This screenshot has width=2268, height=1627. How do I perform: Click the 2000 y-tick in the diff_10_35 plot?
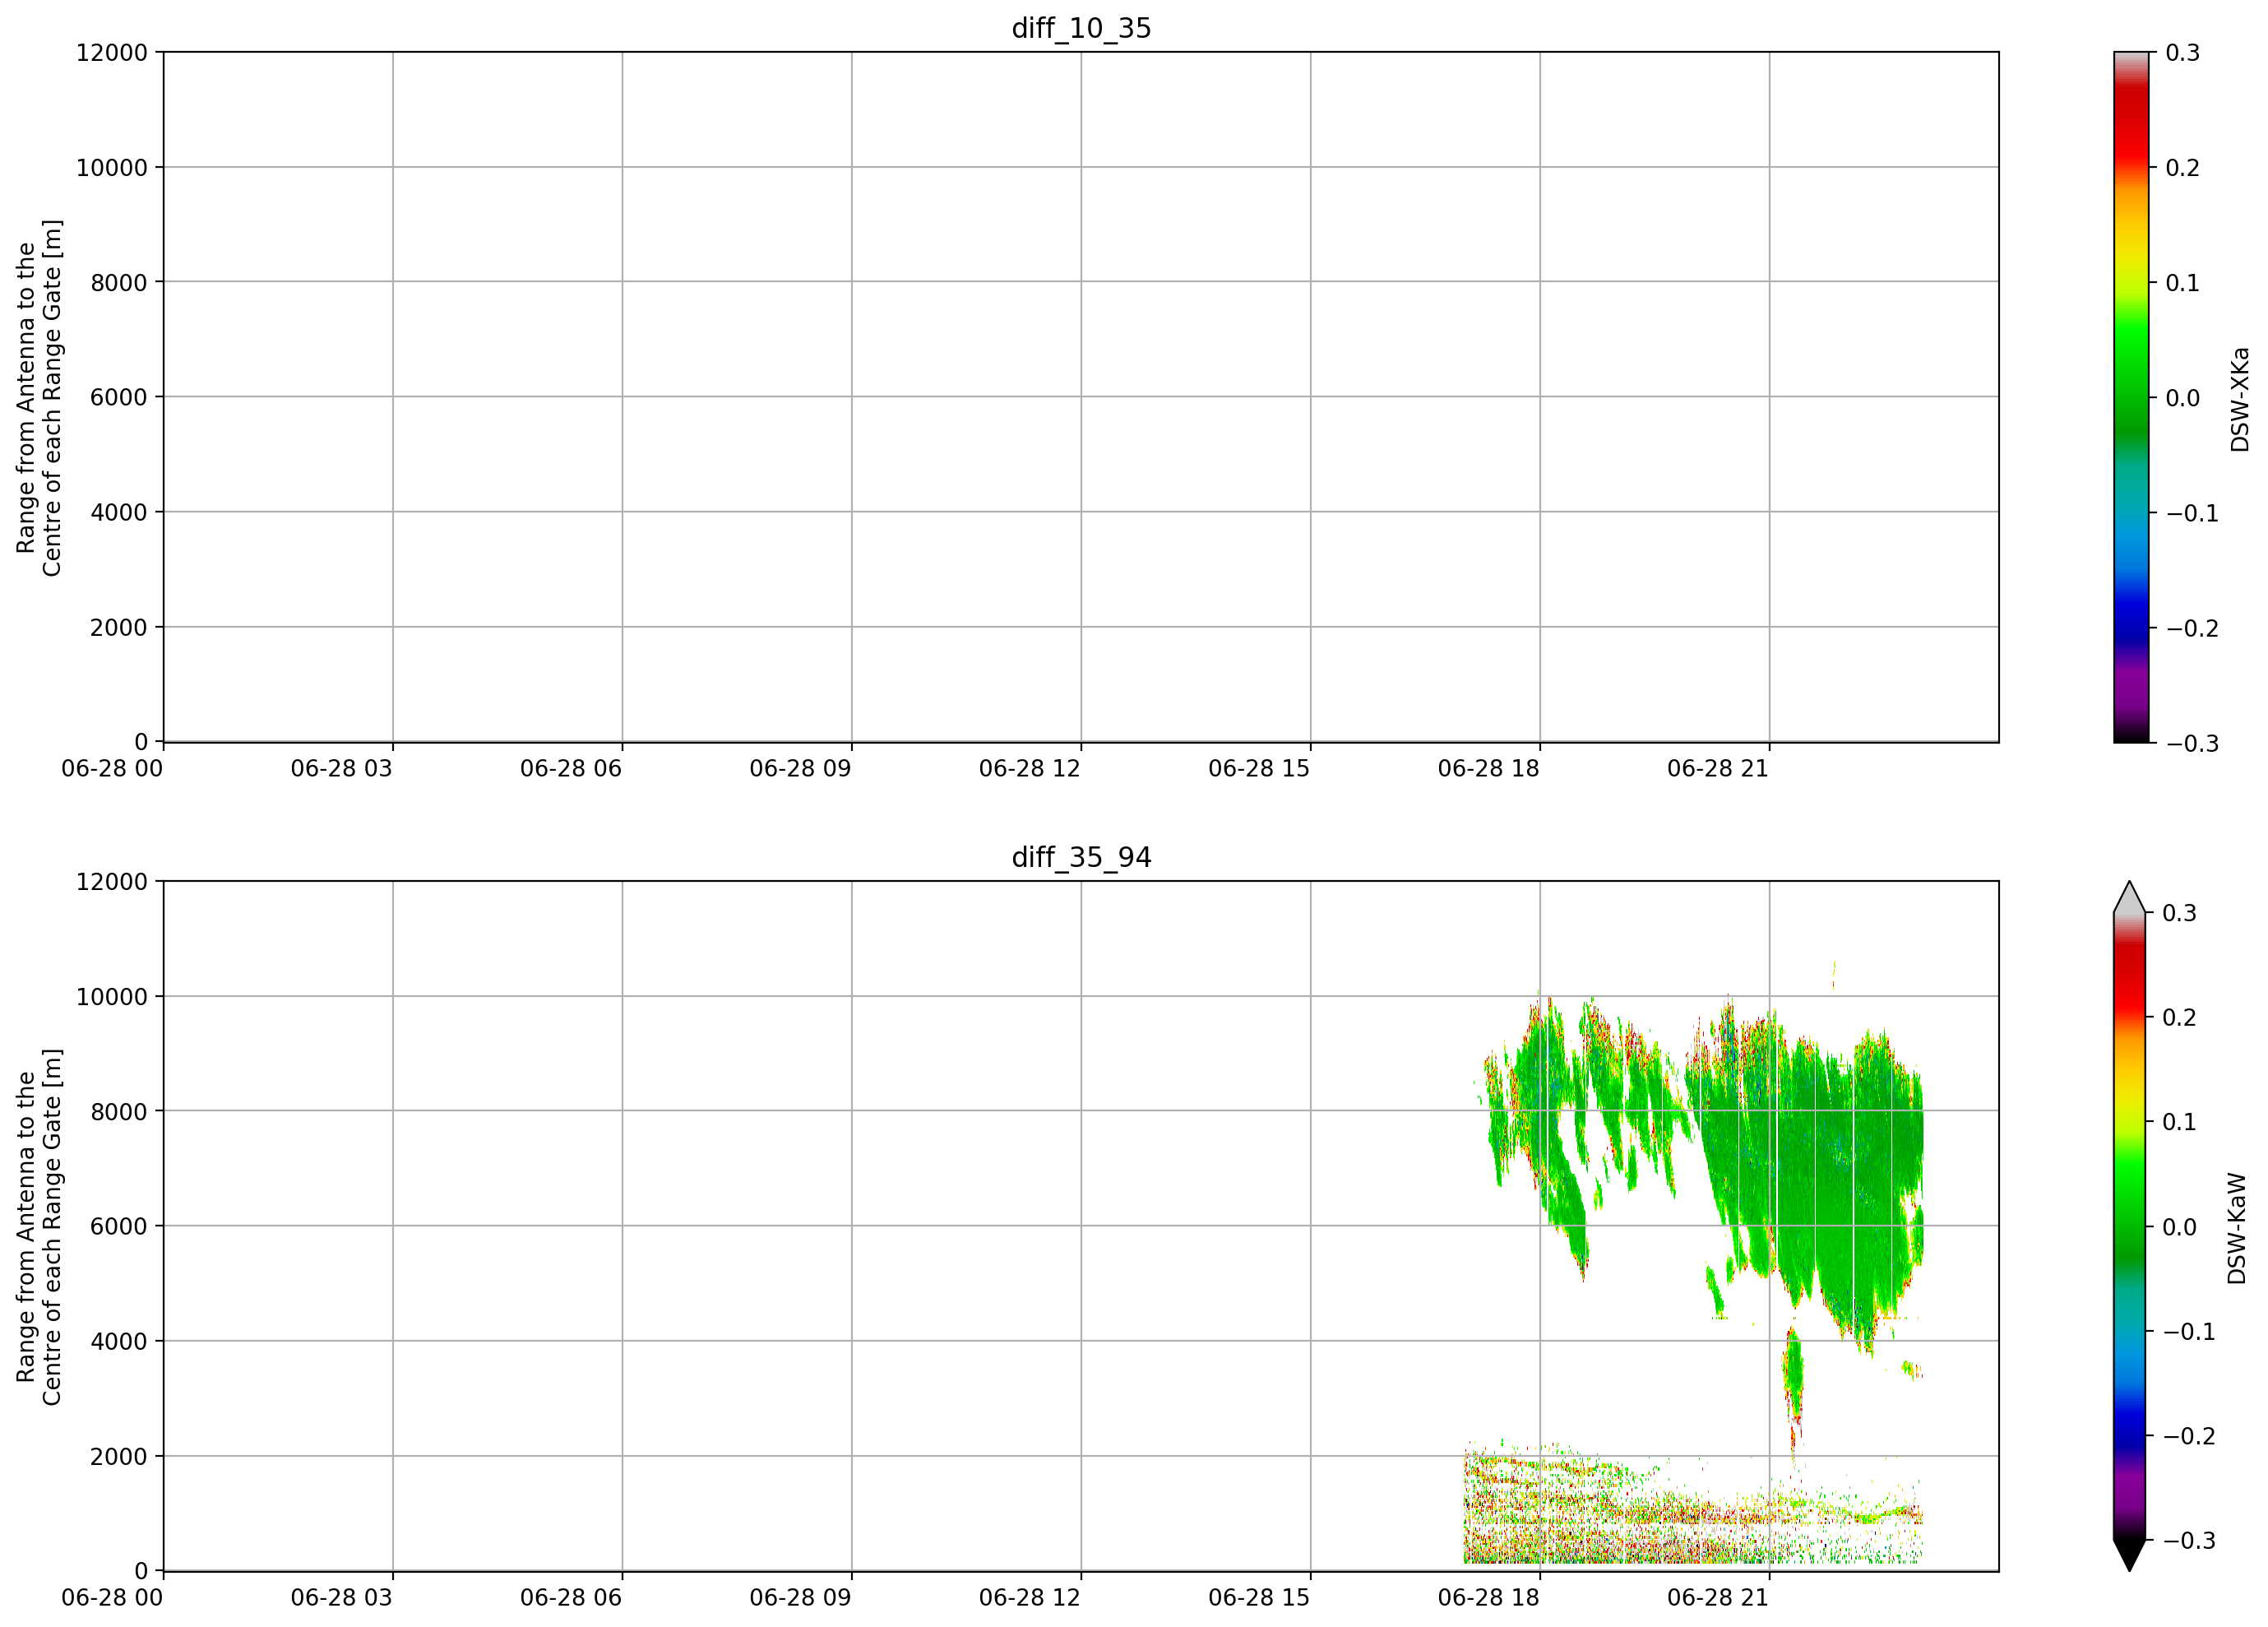(119, 628)
